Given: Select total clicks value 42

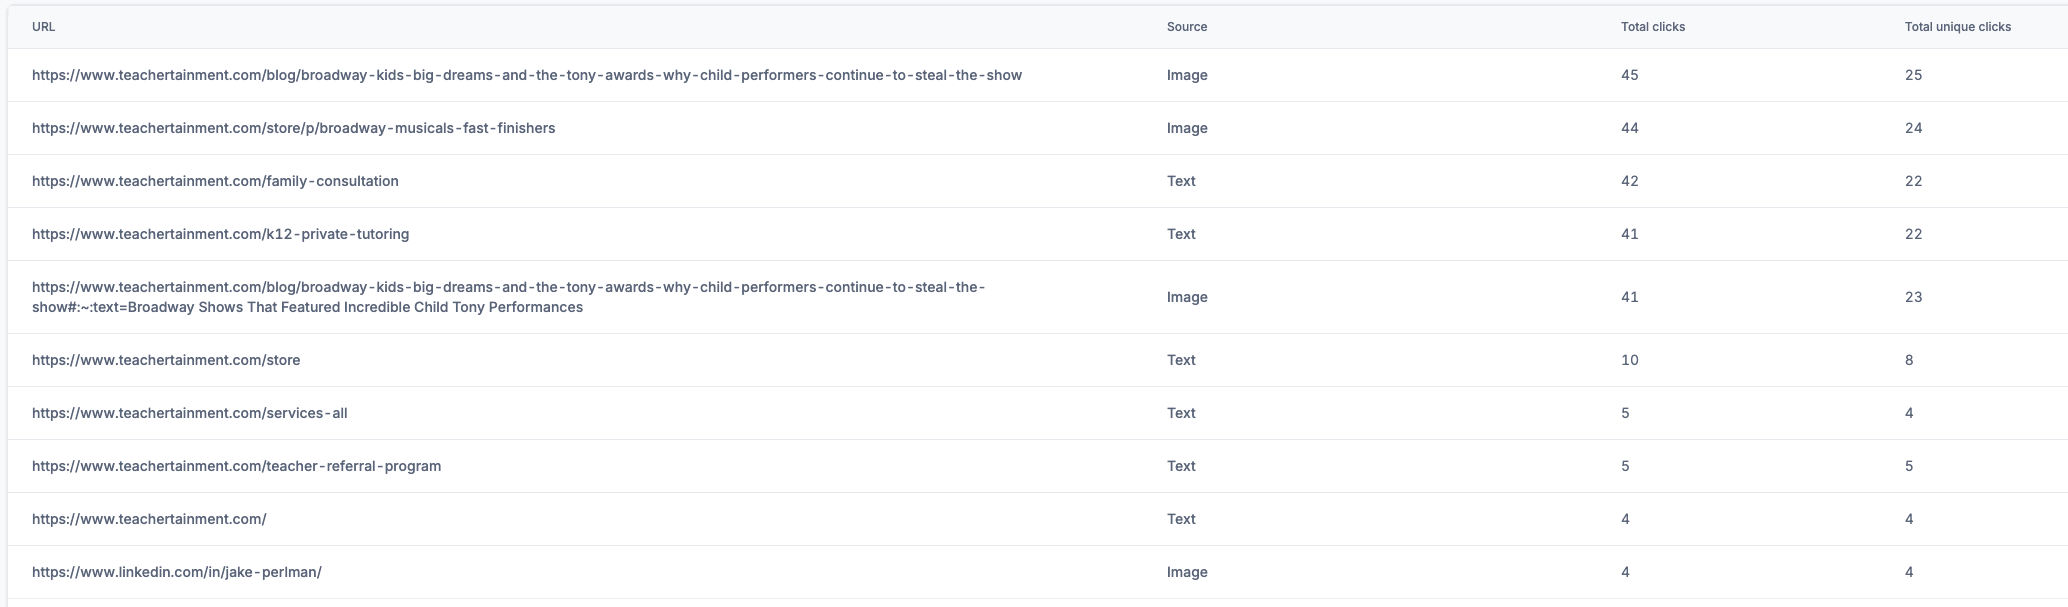Looking at the screenshot, I should (1630, 181).
